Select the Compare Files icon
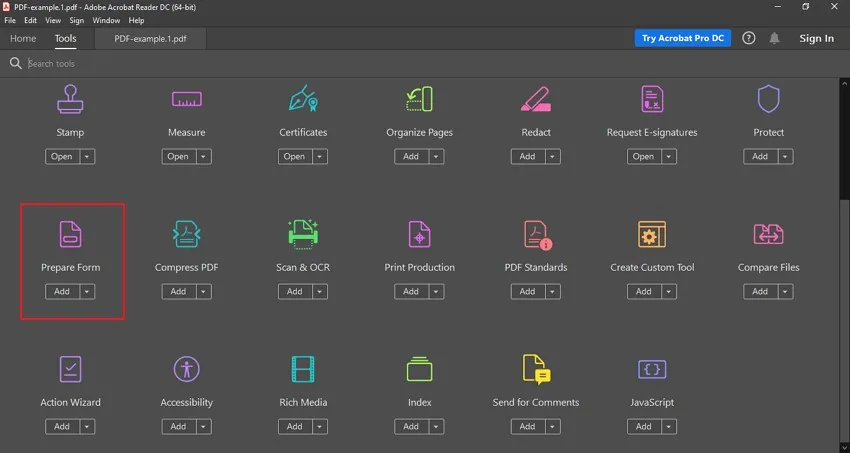This screenshot has width=850, height=453. pyautogui.click(x=768, y=234)
